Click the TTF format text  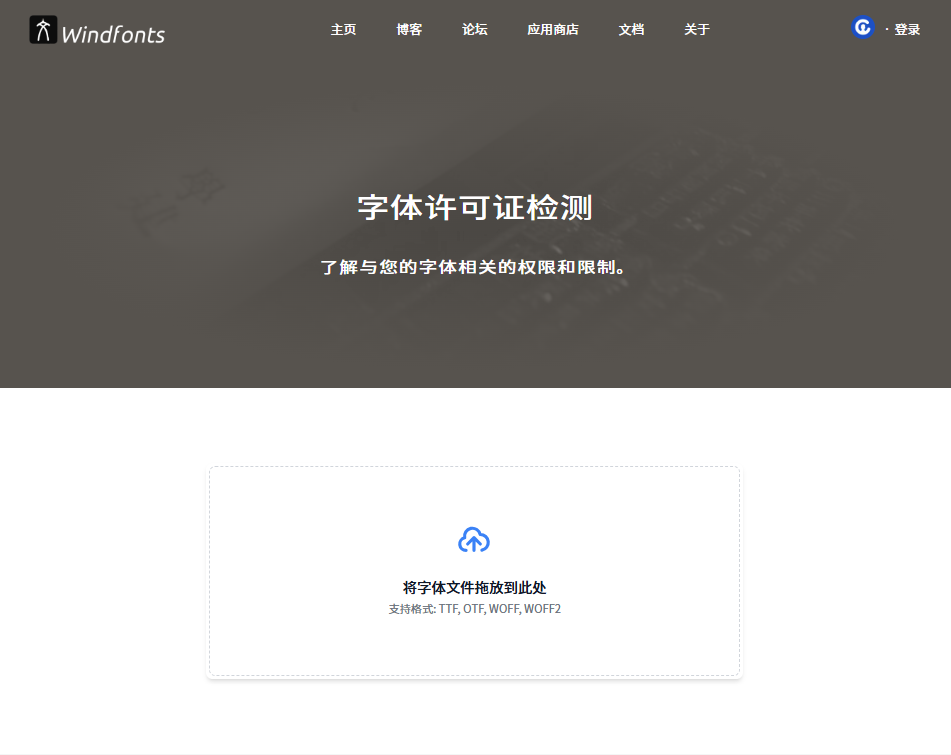(x=448, y=609)
